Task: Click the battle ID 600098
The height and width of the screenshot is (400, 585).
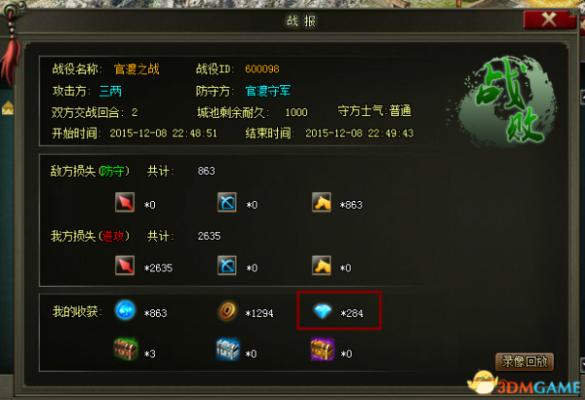Action: point(262,69)
